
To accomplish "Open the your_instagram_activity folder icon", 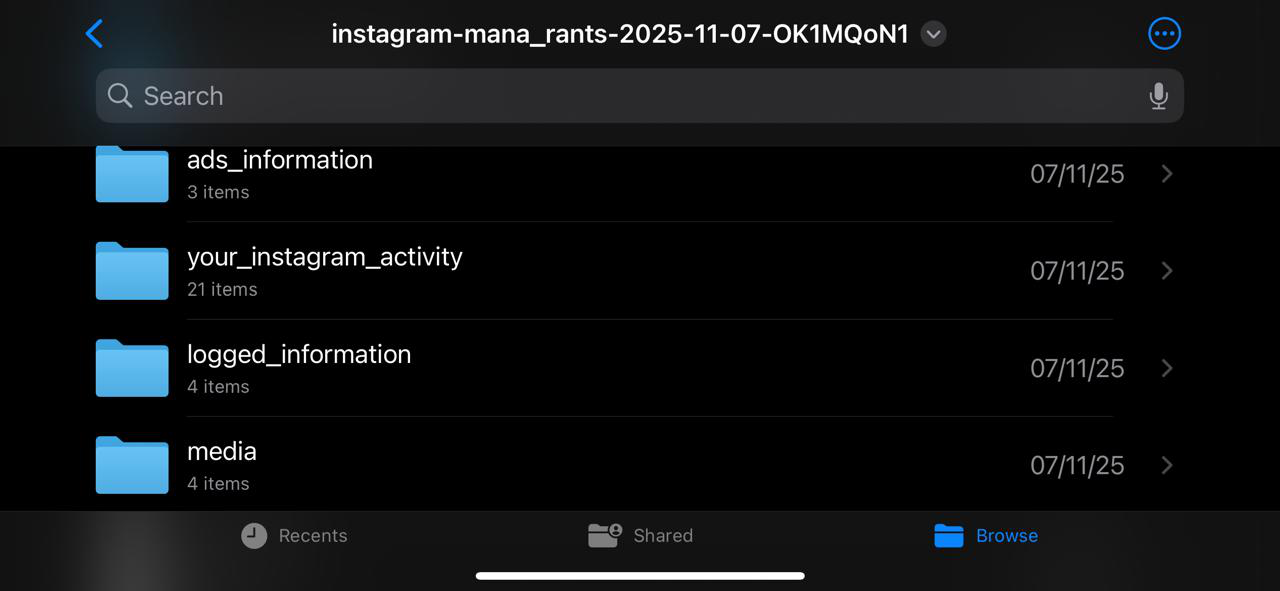I will (132, 271).
